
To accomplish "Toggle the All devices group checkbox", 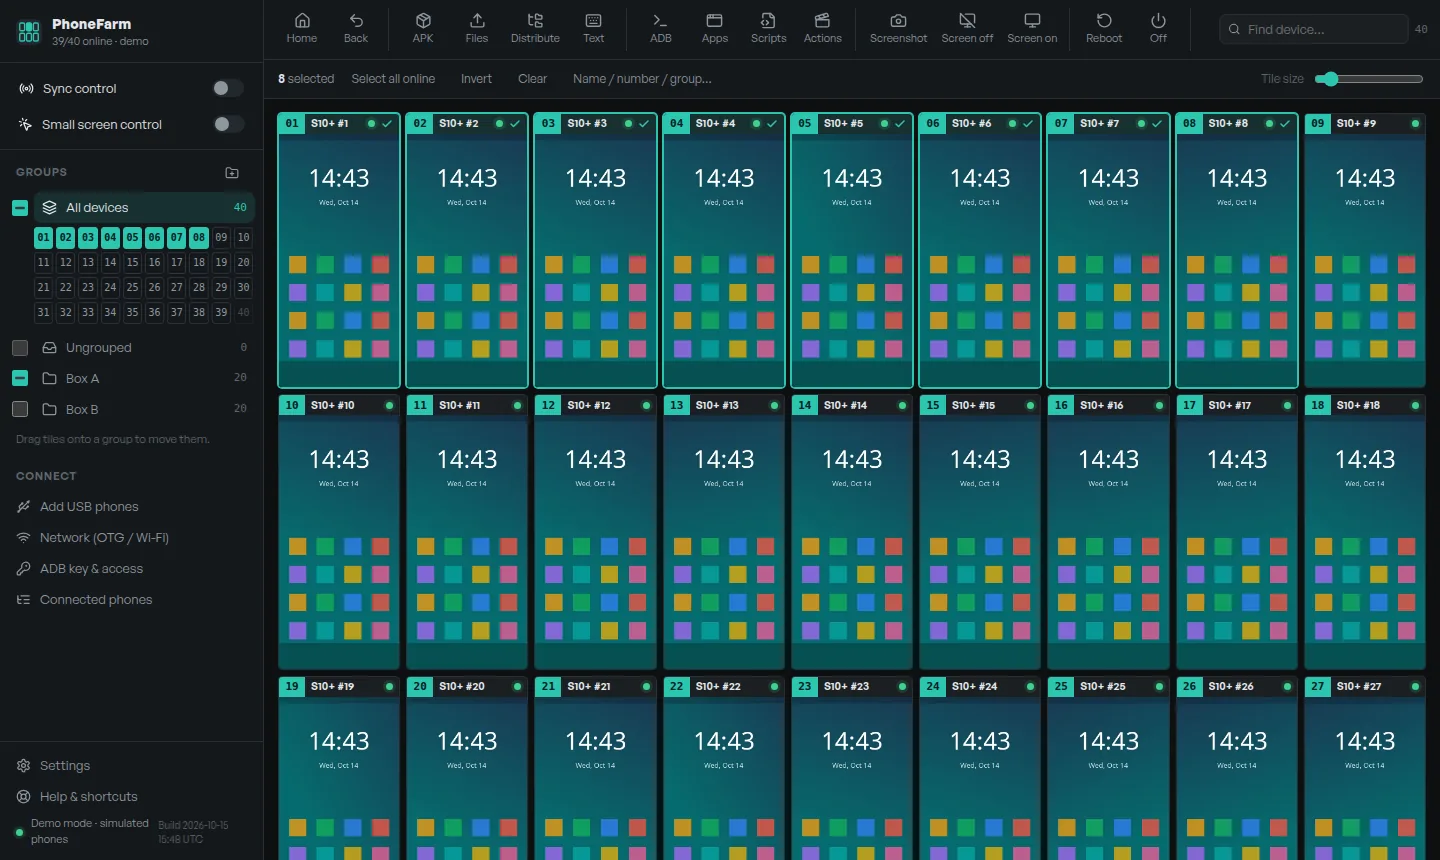I will point(20,208).
